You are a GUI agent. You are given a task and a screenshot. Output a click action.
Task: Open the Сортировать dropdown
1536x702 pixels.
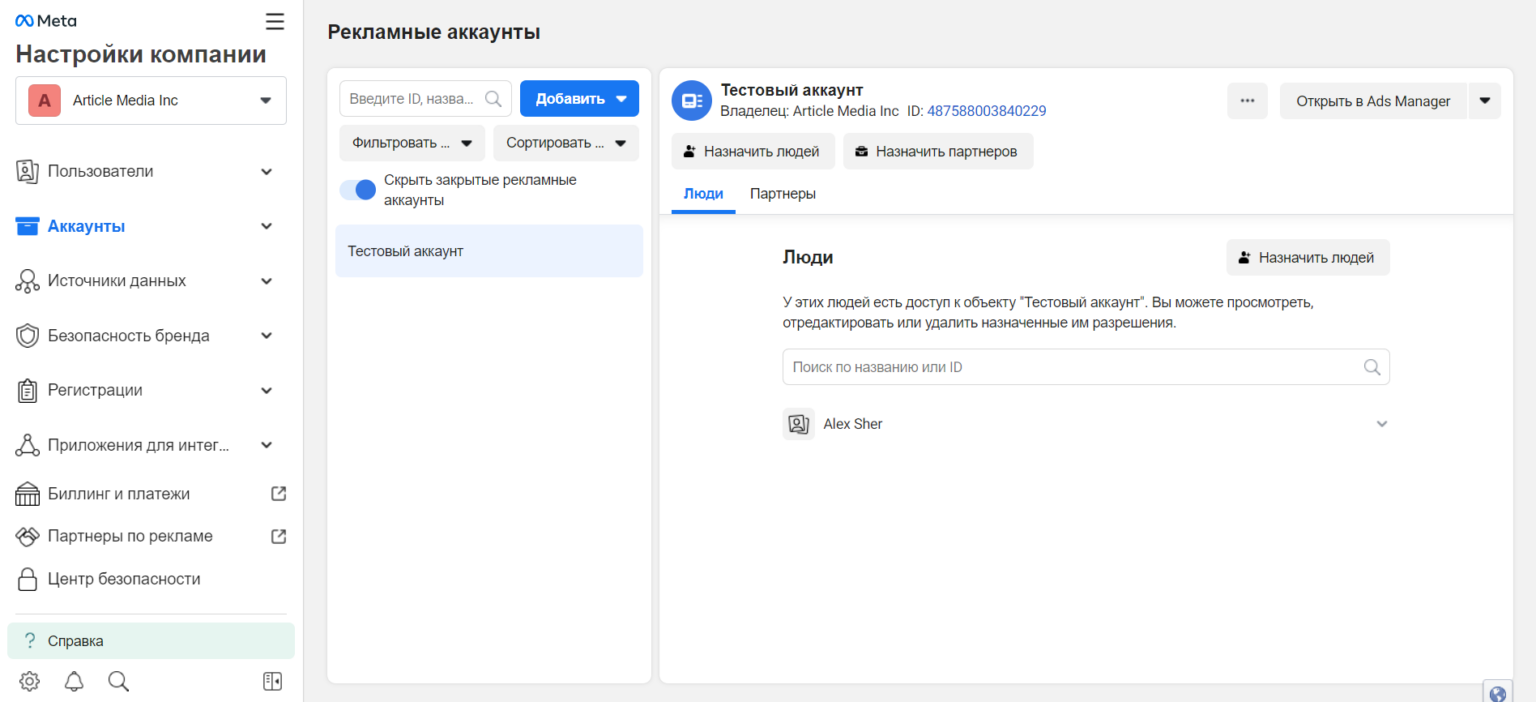566,143
